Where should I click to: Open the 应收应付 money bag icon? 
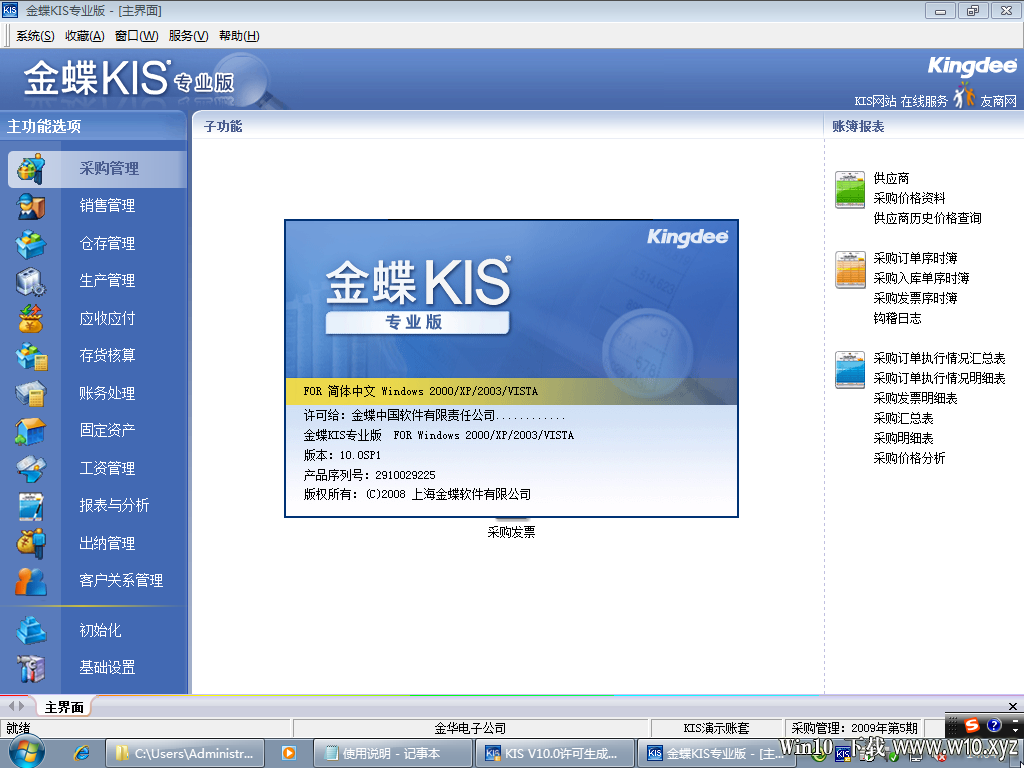(31, 319)
